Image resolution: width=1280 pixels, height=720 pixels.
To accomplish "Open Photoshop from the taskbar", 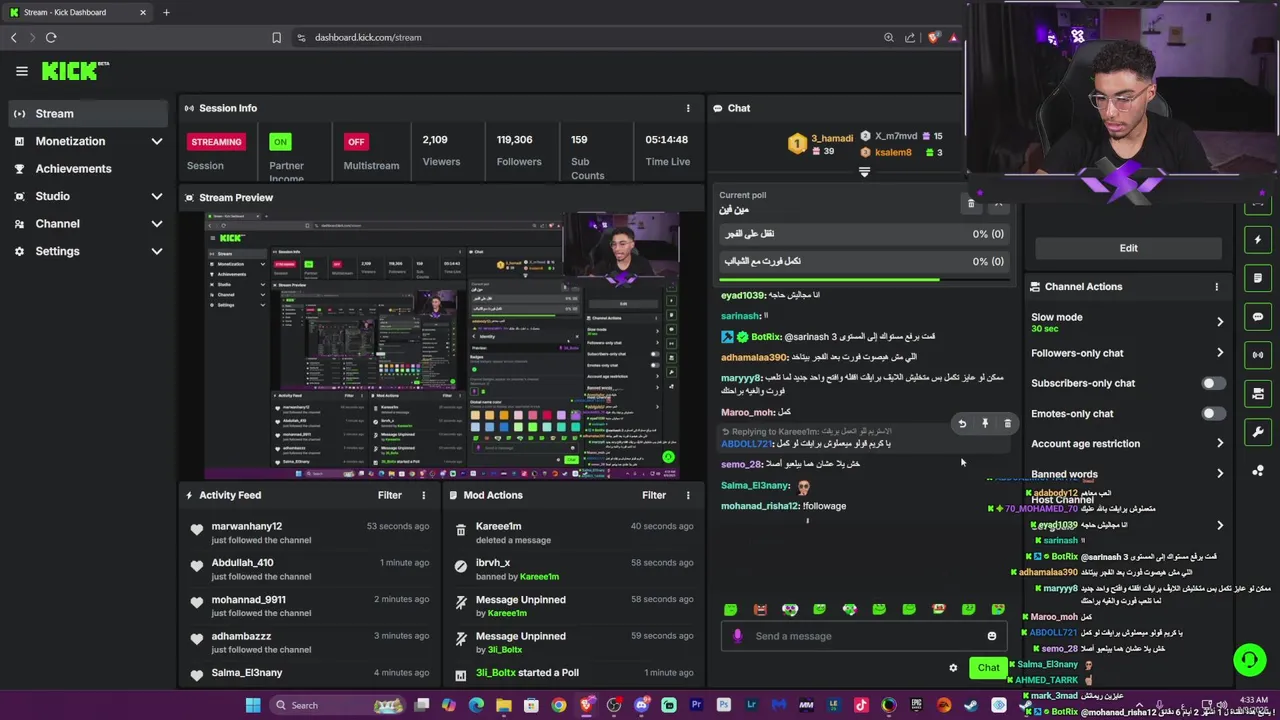I will click(724, 705).
